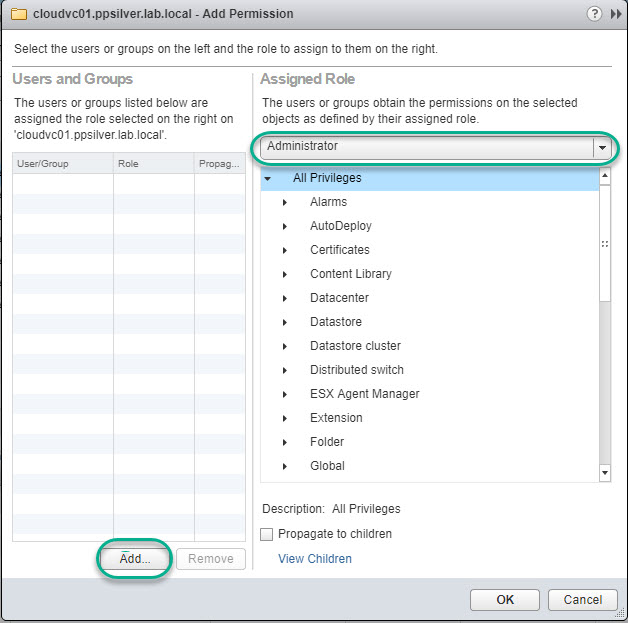Sort by Role column header
628x623 pixels.
point(154,163)
